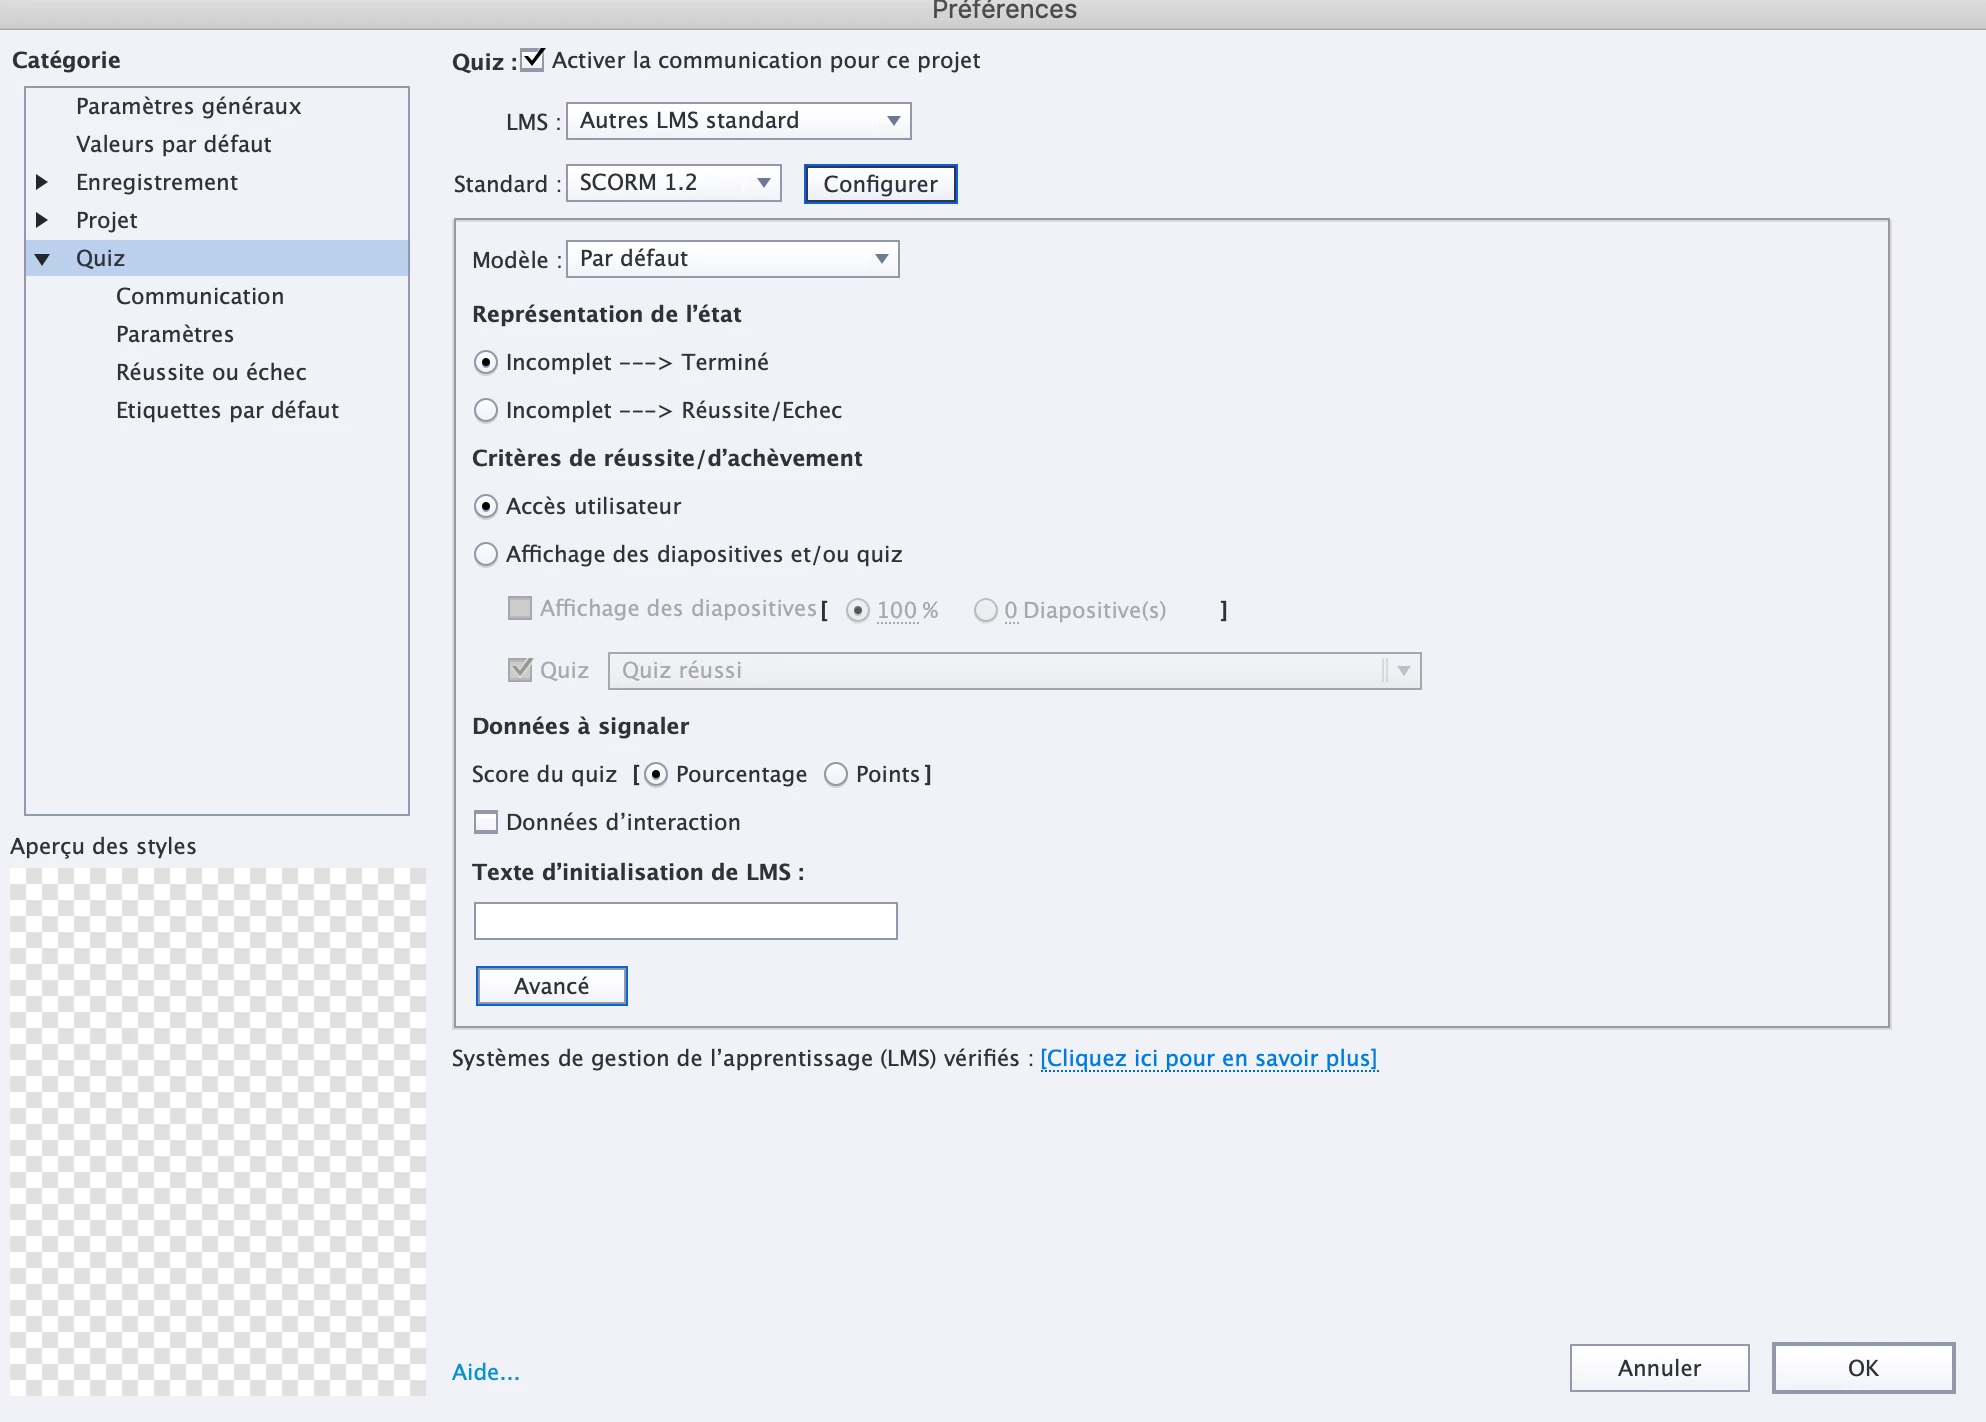
Task: Select Paramètres généraux category
Action: pos(188,106)
